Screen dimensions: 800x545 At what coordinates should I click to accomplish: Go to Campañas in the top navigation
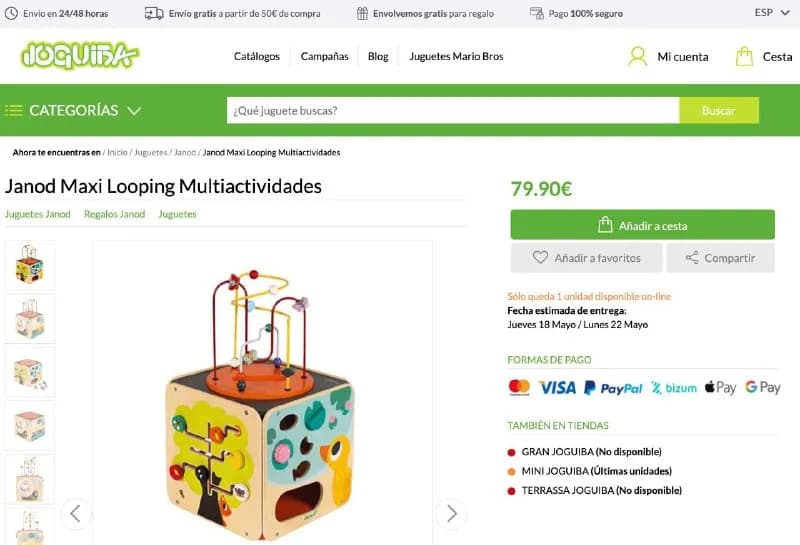[324, 56]
